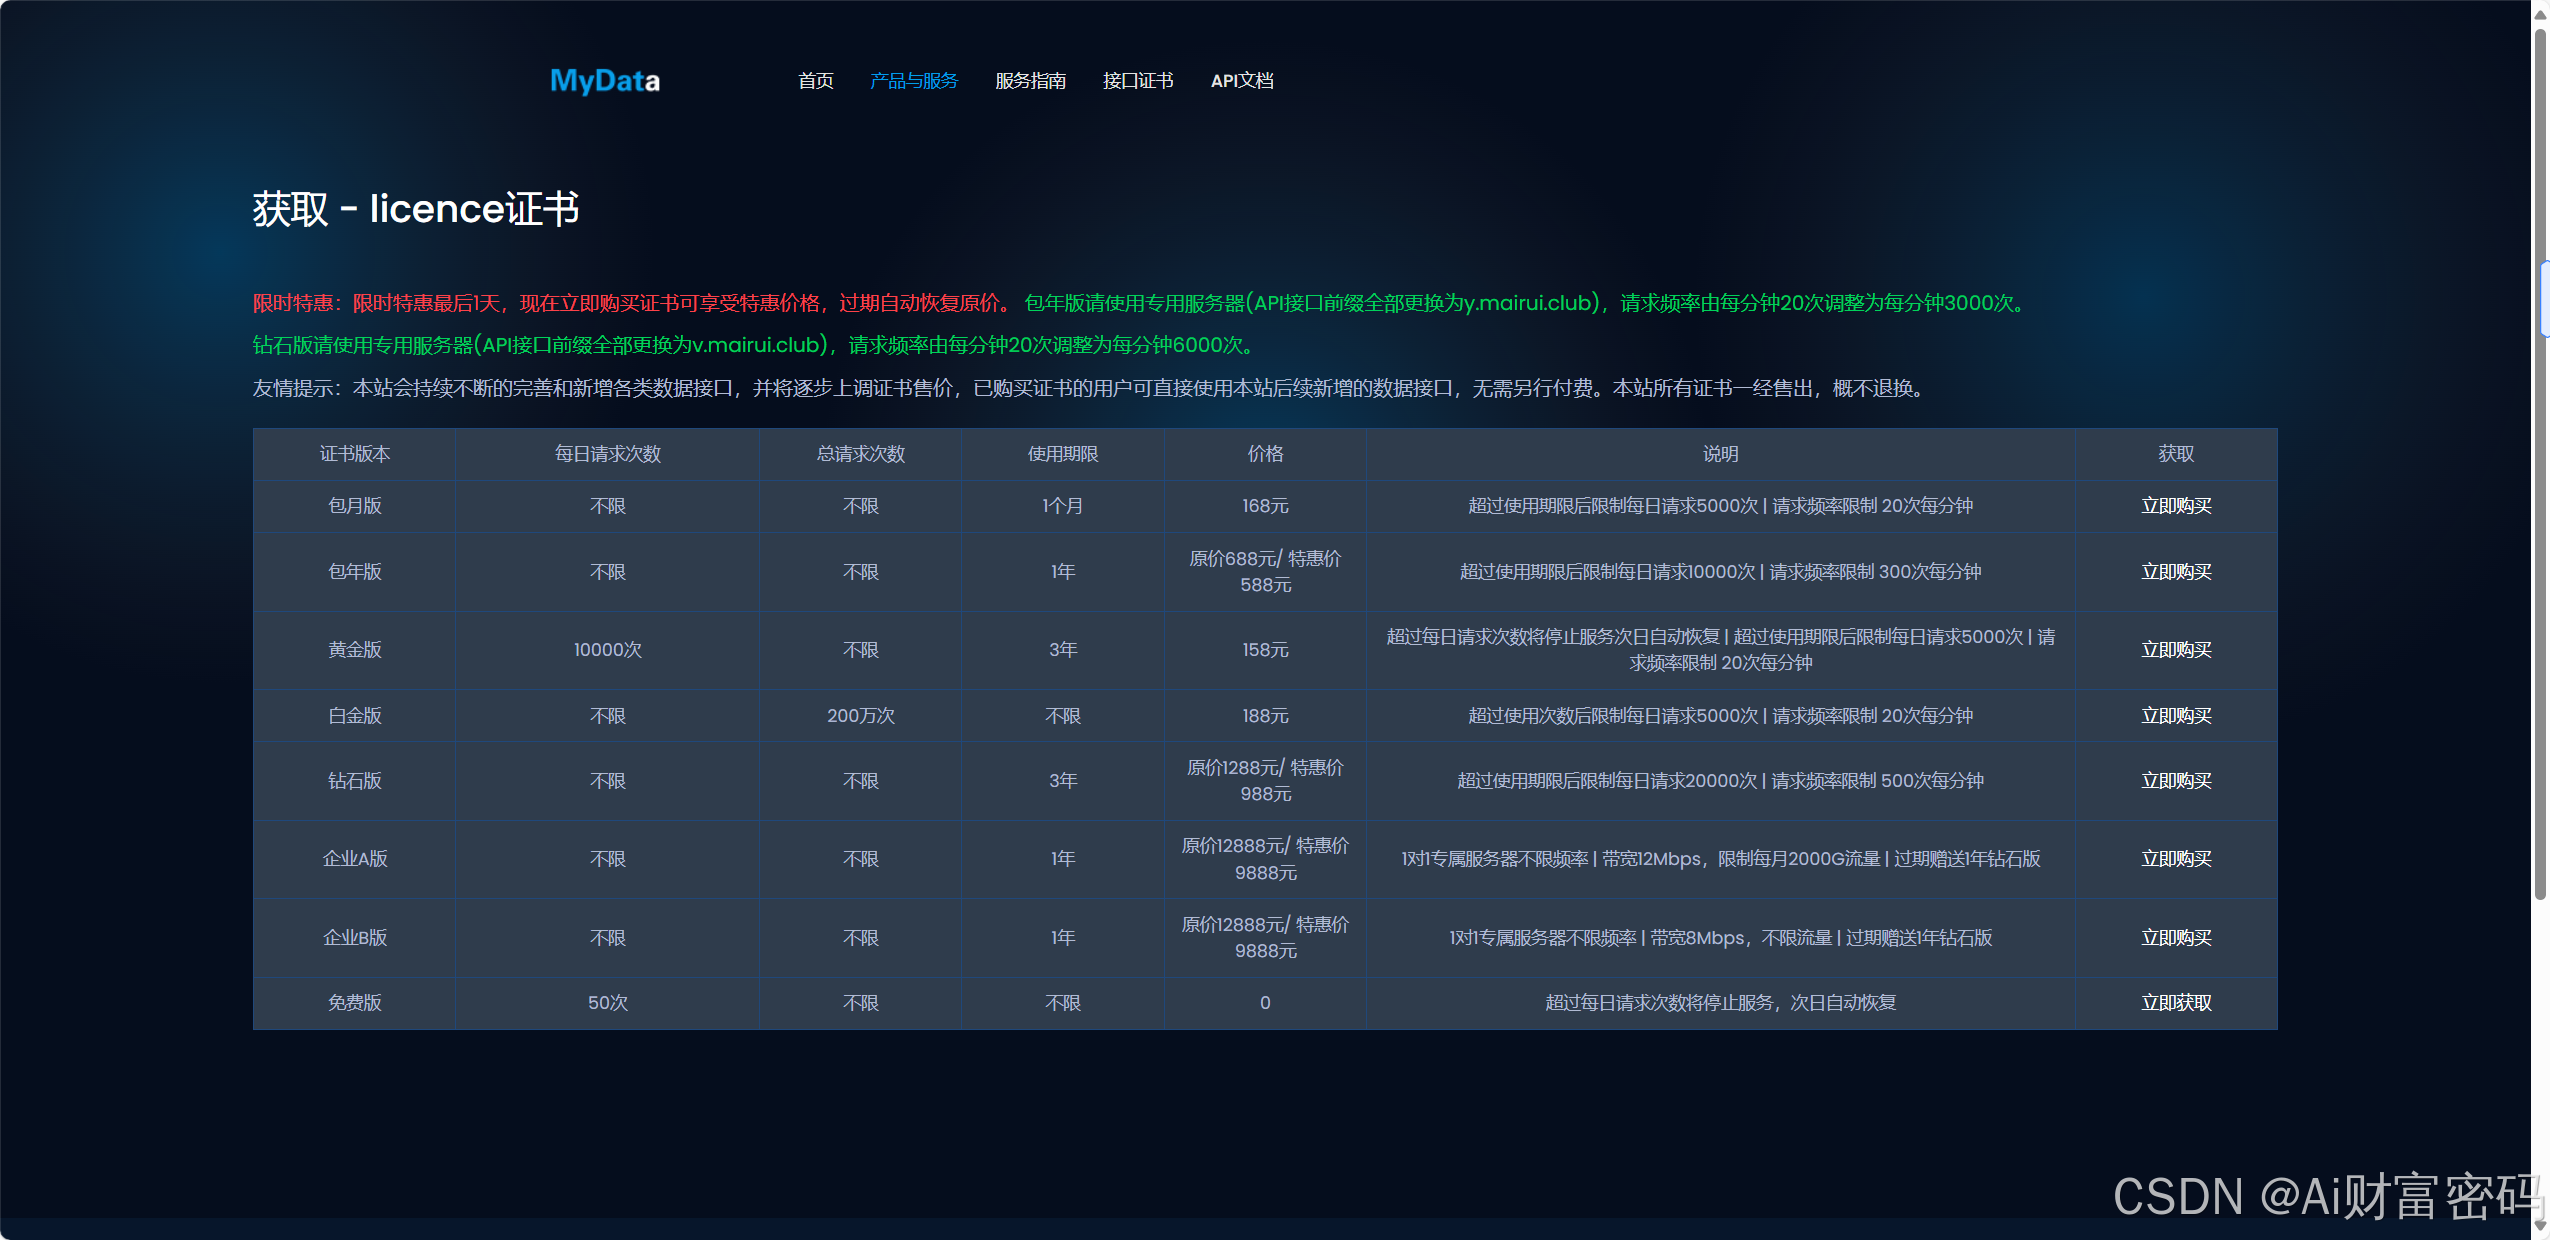The width and height of the screenshot is (2550, 1240).
Task: Click 立即购买 in the 企业B版 row
Action: (2175, 938)
